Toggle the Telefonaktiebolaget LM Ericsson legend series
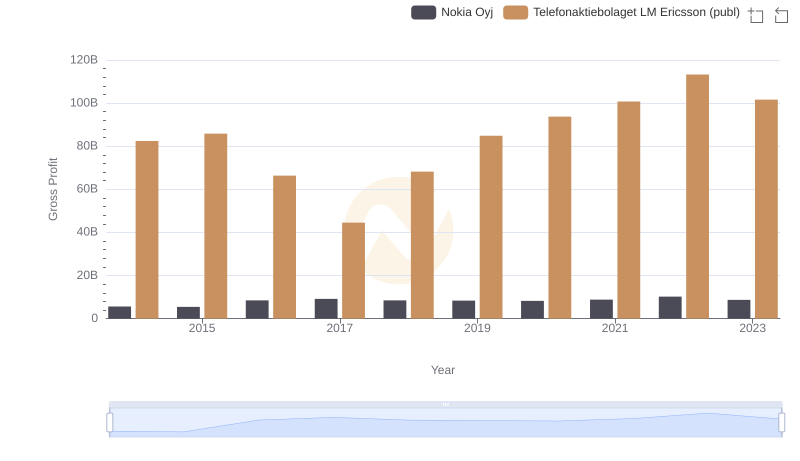 621,12
